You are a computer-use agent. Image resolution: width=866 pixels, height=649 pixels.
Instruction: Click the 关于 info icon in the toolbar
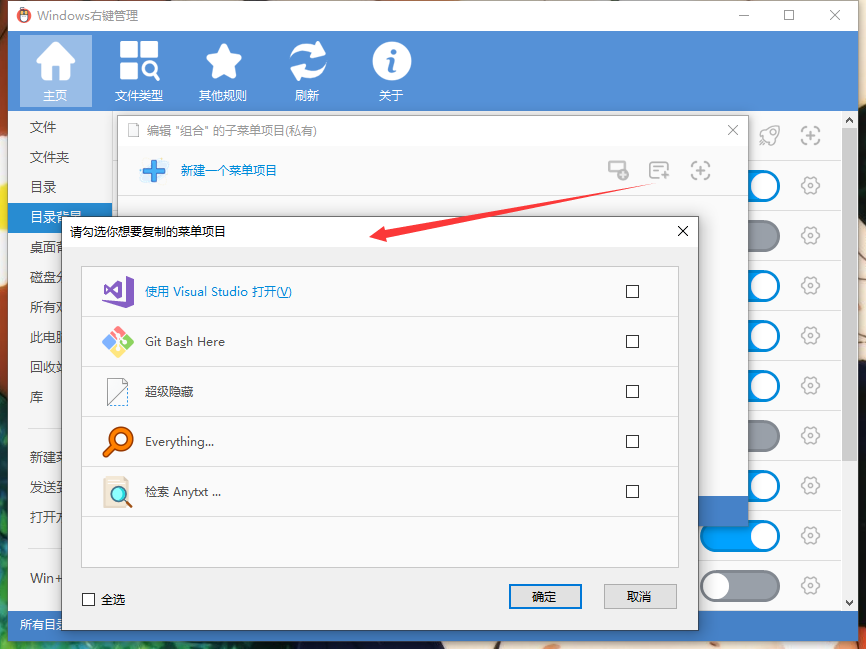pos(391,60)
